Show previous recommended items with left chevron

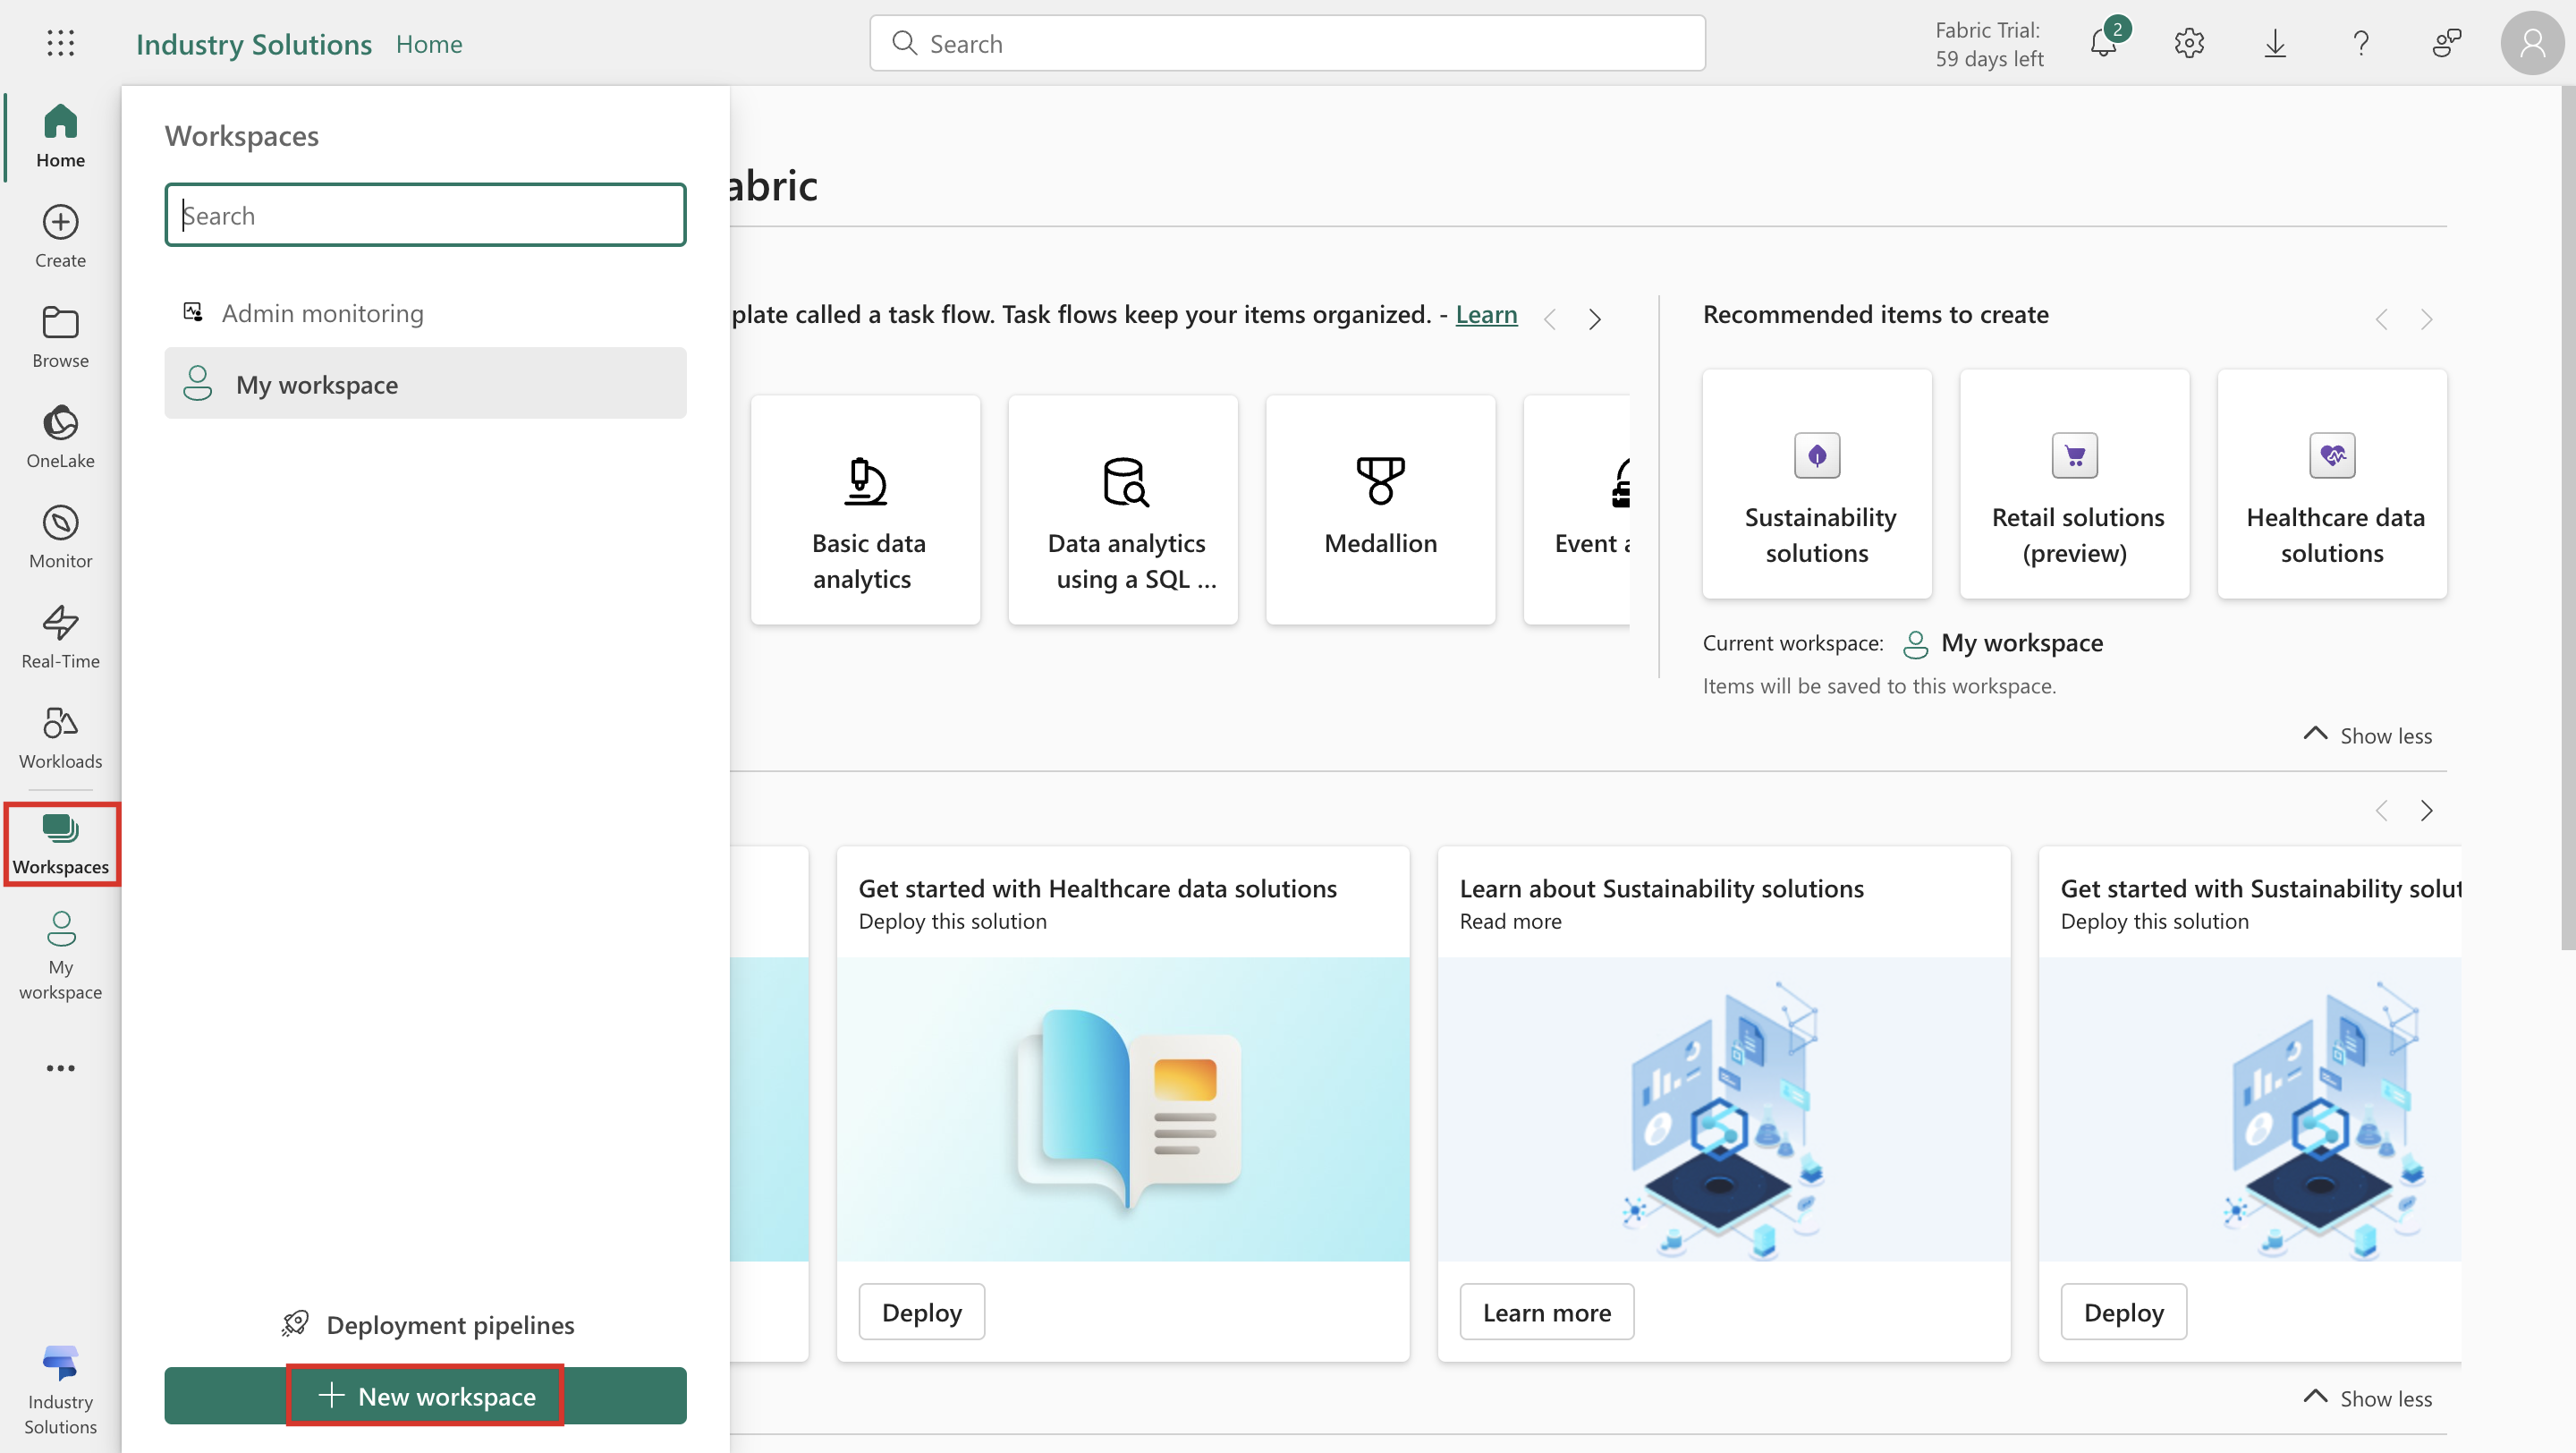pyautogui.click(x=2382, y=319)
